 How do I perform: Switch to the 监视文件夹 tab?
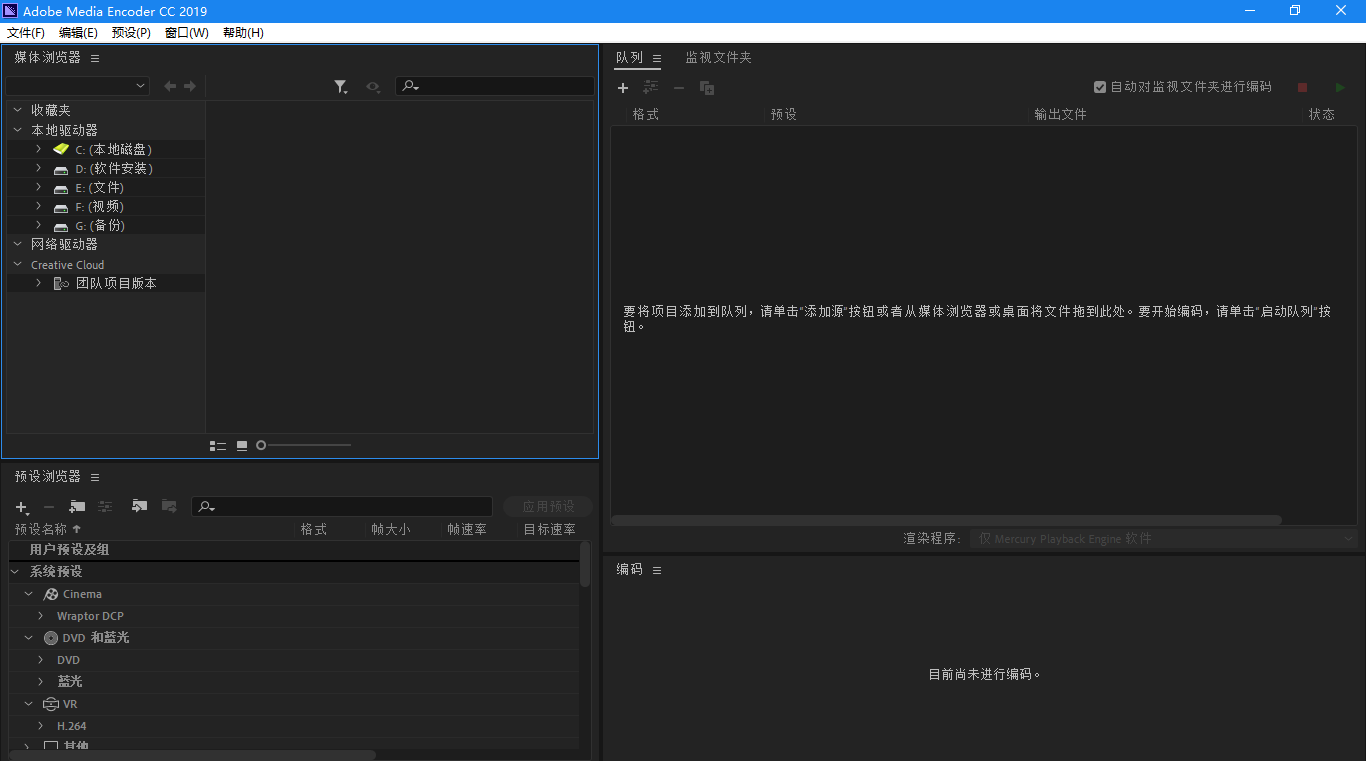point(718,58)
